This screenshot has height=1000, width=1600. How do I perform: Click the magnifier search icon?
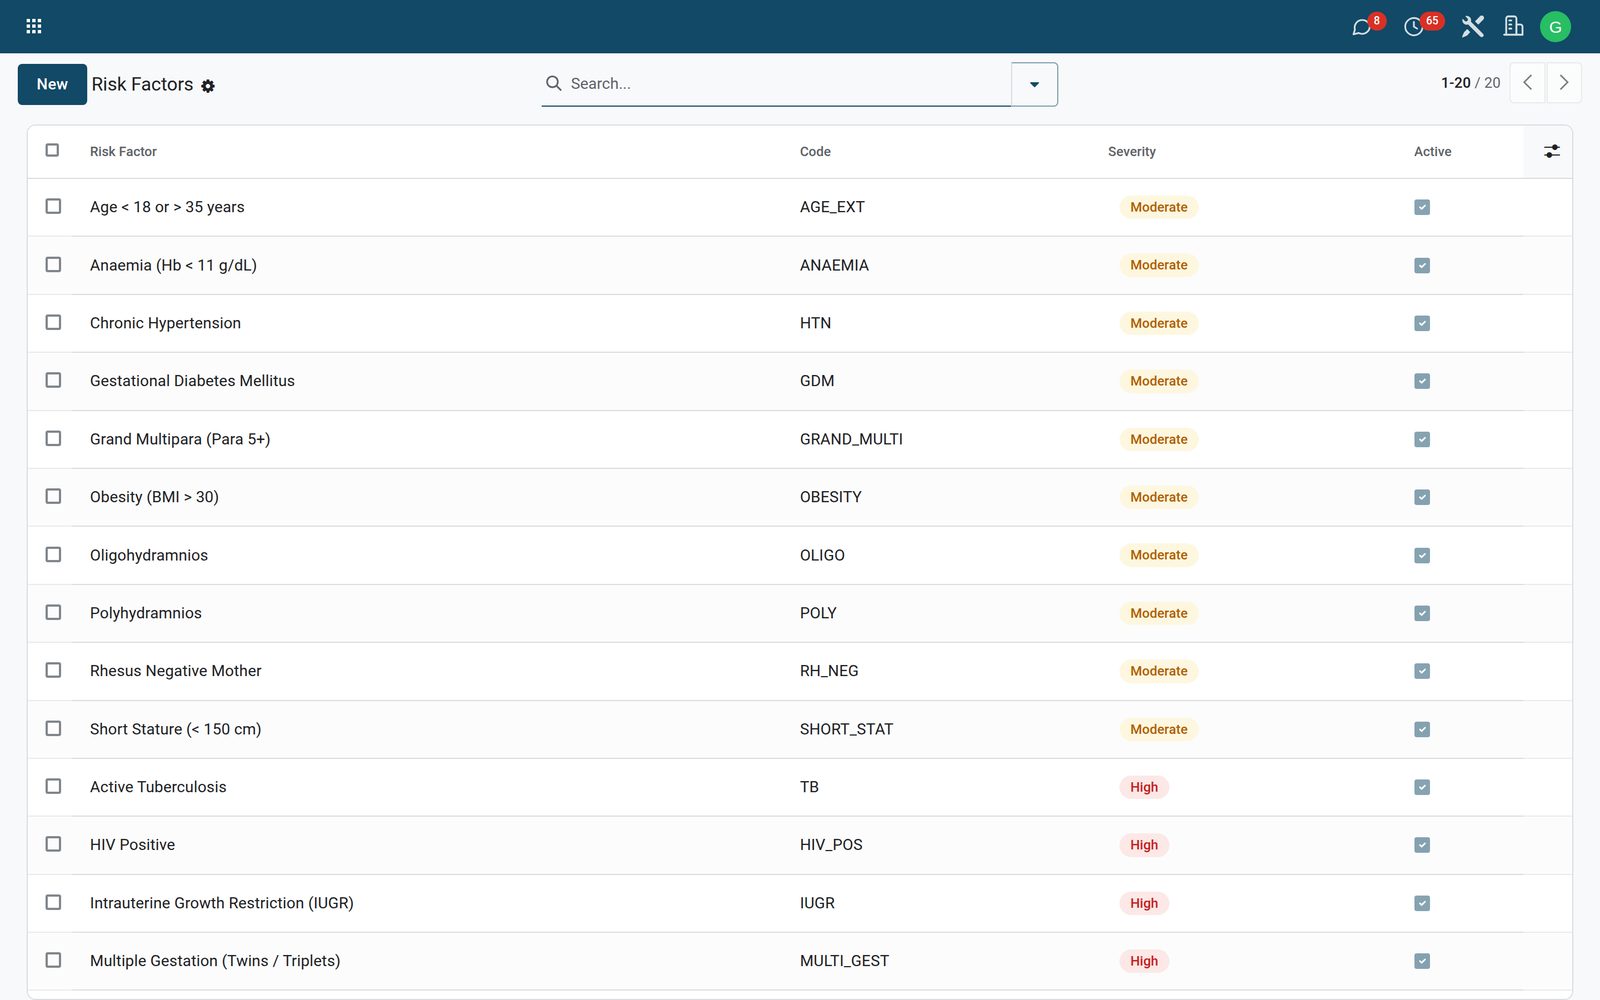click(x=554, y=83)
